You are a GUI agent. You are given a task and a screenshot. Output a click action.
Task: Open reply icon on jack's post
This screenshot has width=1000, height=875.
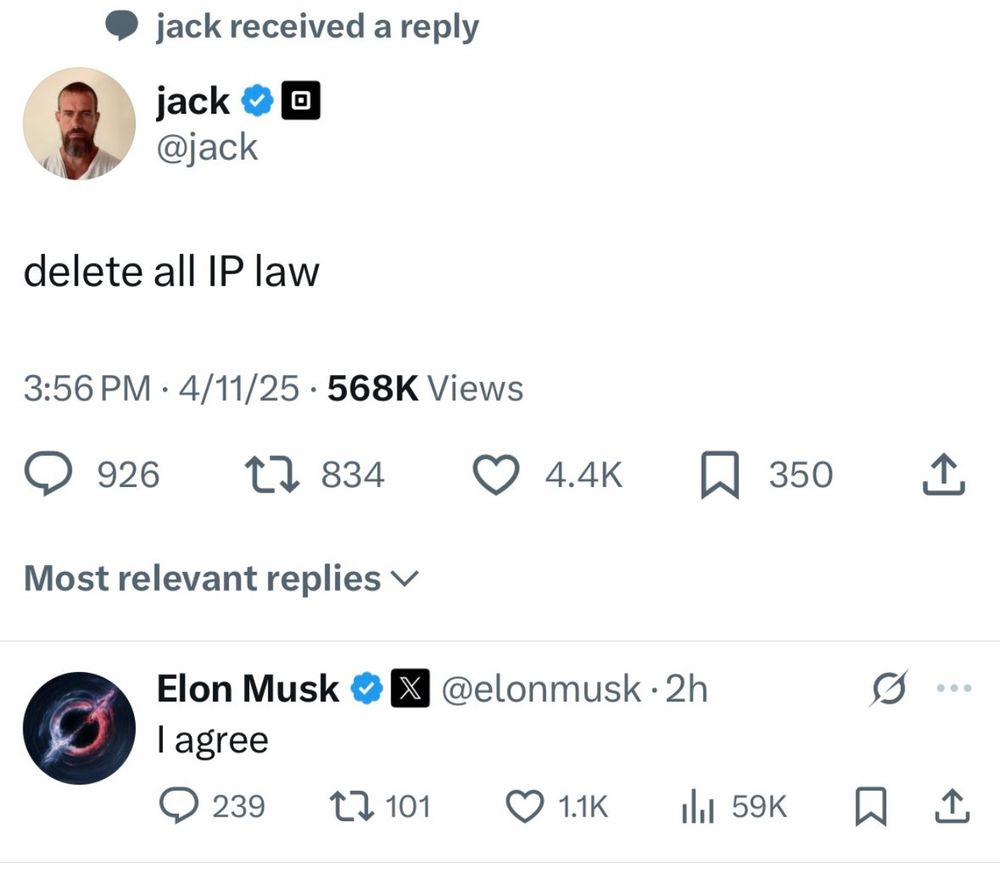point(48,473)
